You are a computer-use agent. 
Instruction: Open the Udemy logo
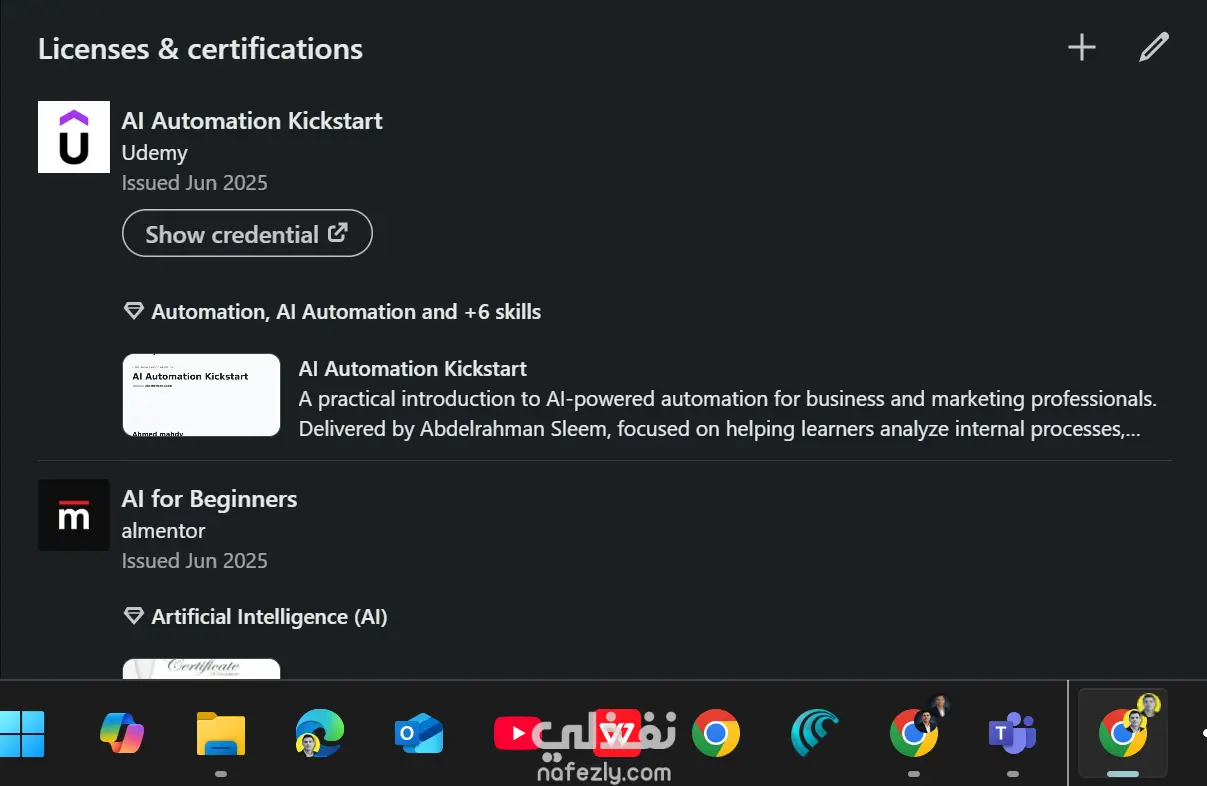[74, 137]
